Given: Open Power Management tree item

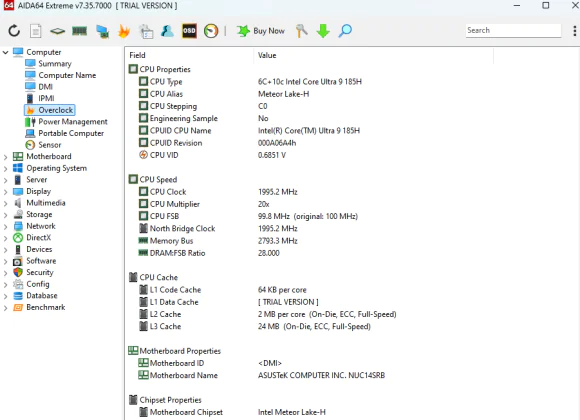Looking at the screenshot, I should (x=72, y=122).
